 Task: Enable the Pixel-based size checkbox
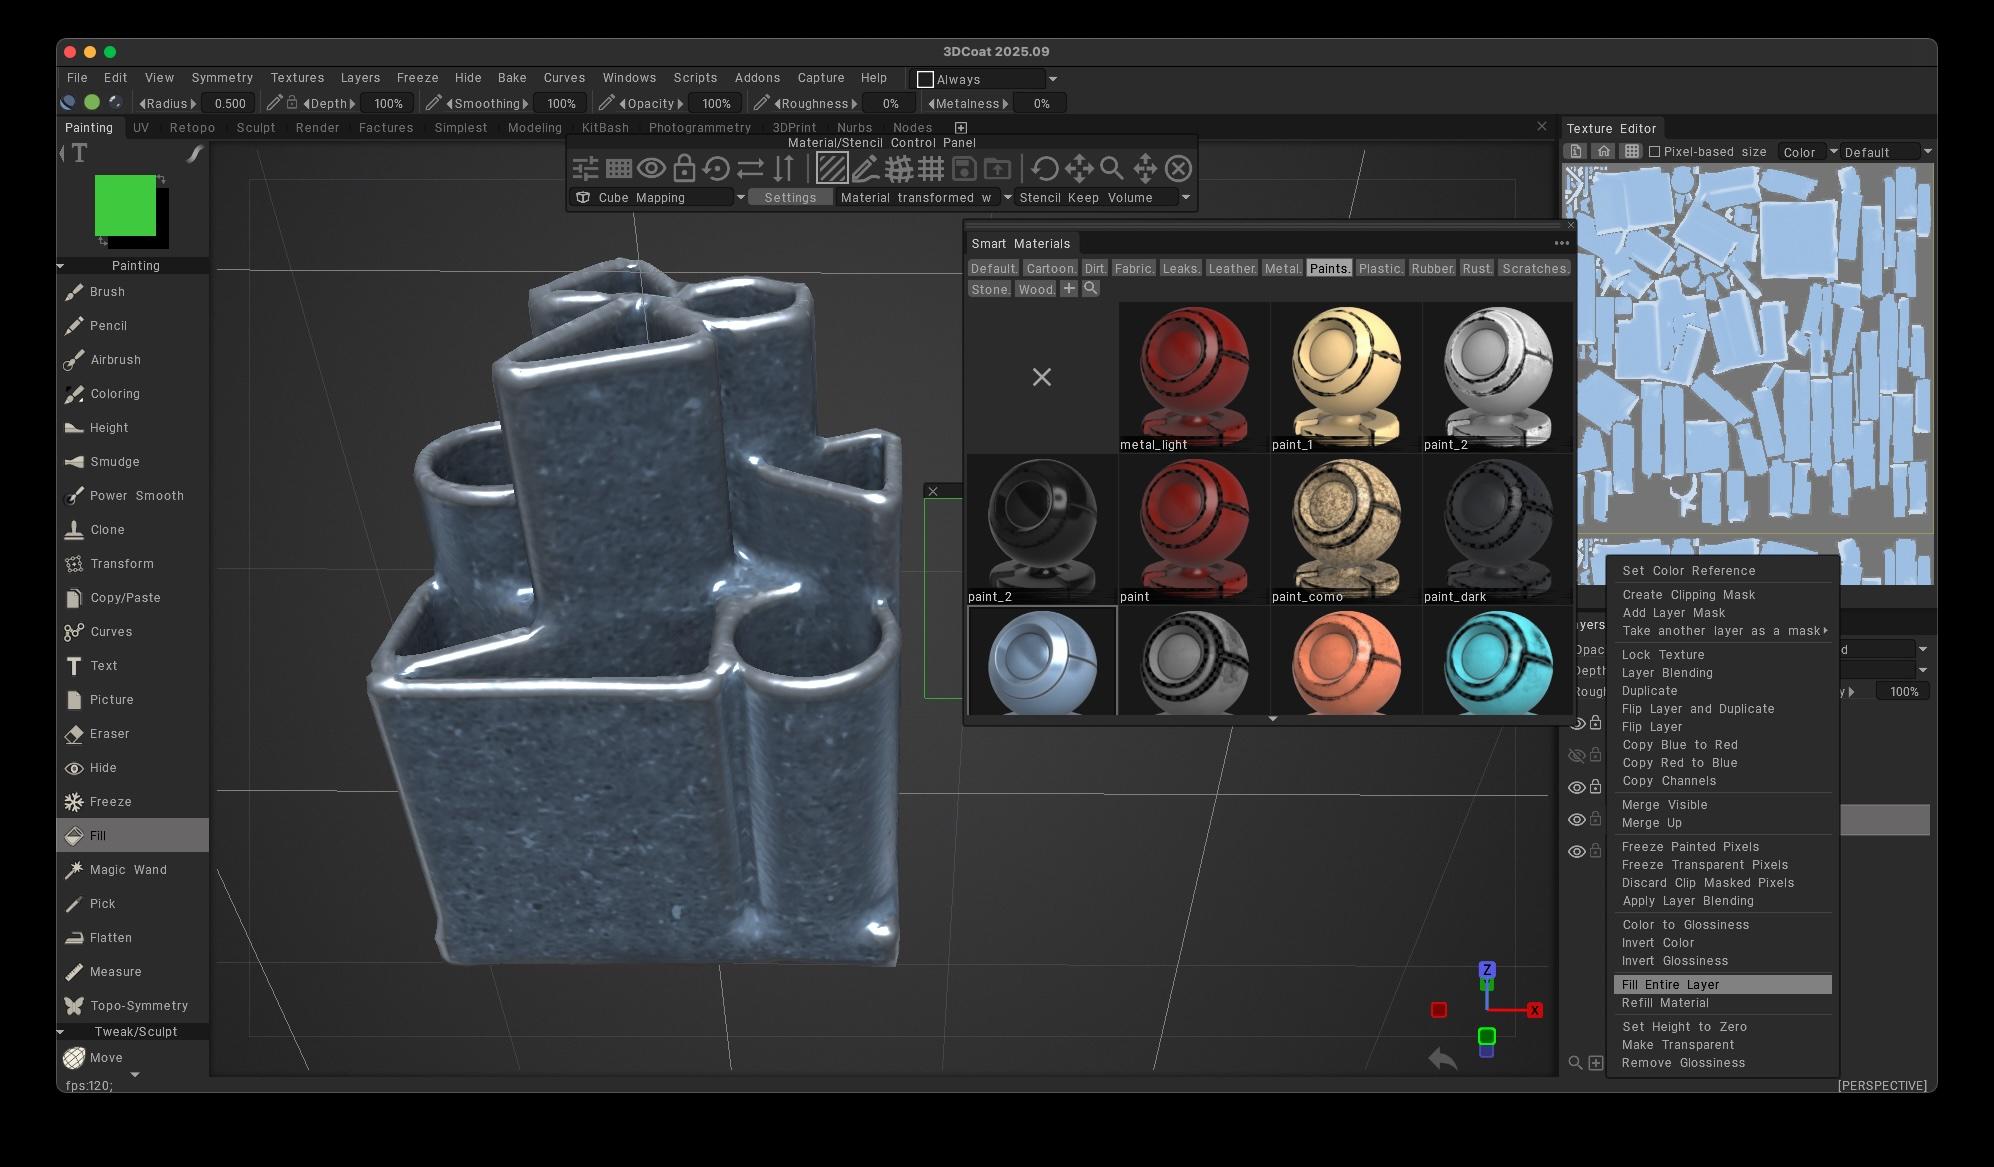(1654, 152)
